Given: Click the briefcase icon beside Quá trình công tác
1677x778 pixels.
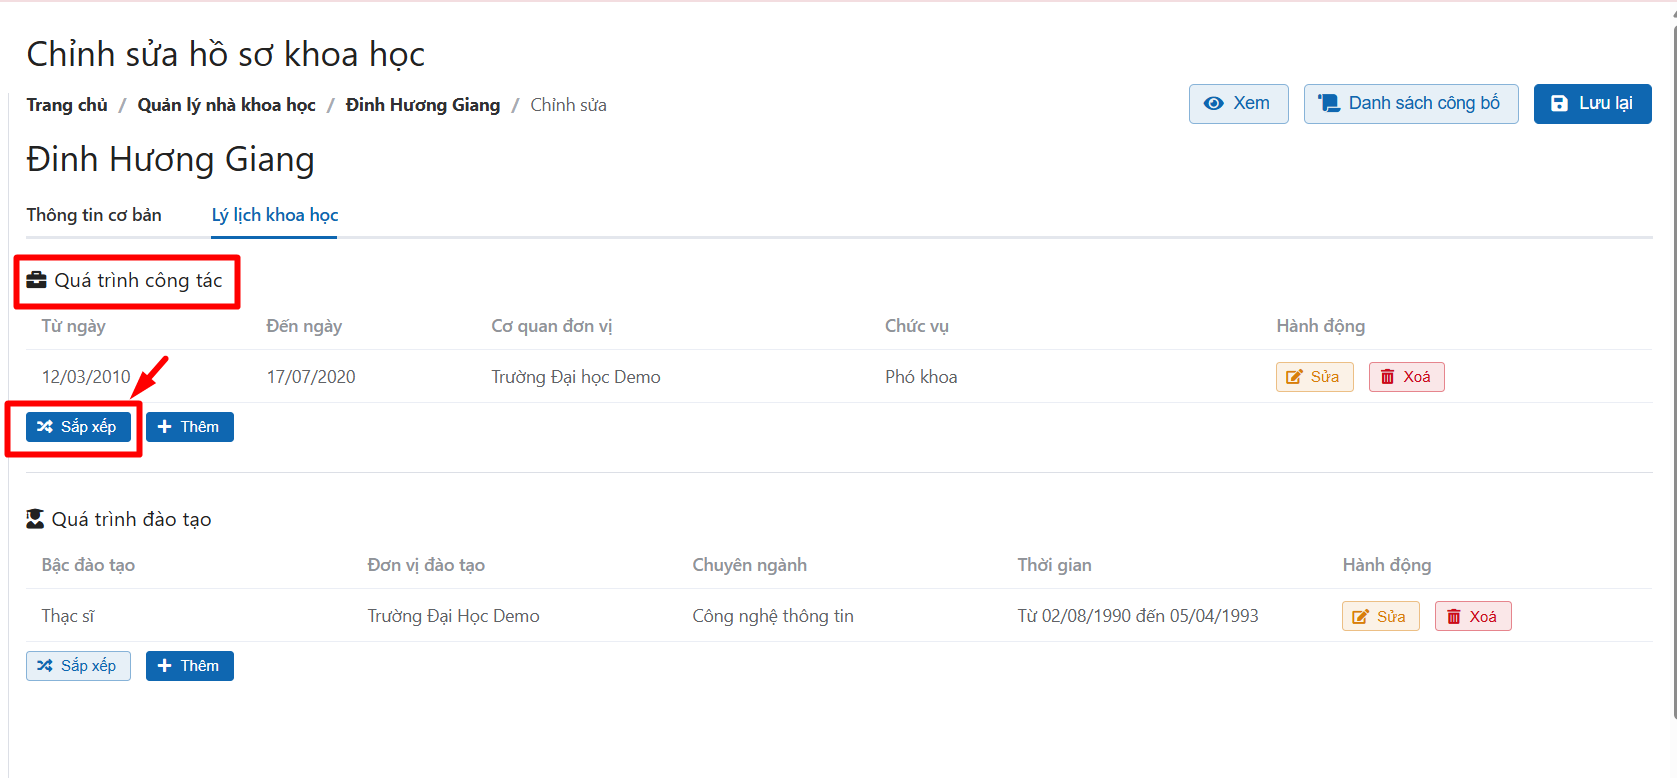Looking at the screenshot, I should pos(37,280).
